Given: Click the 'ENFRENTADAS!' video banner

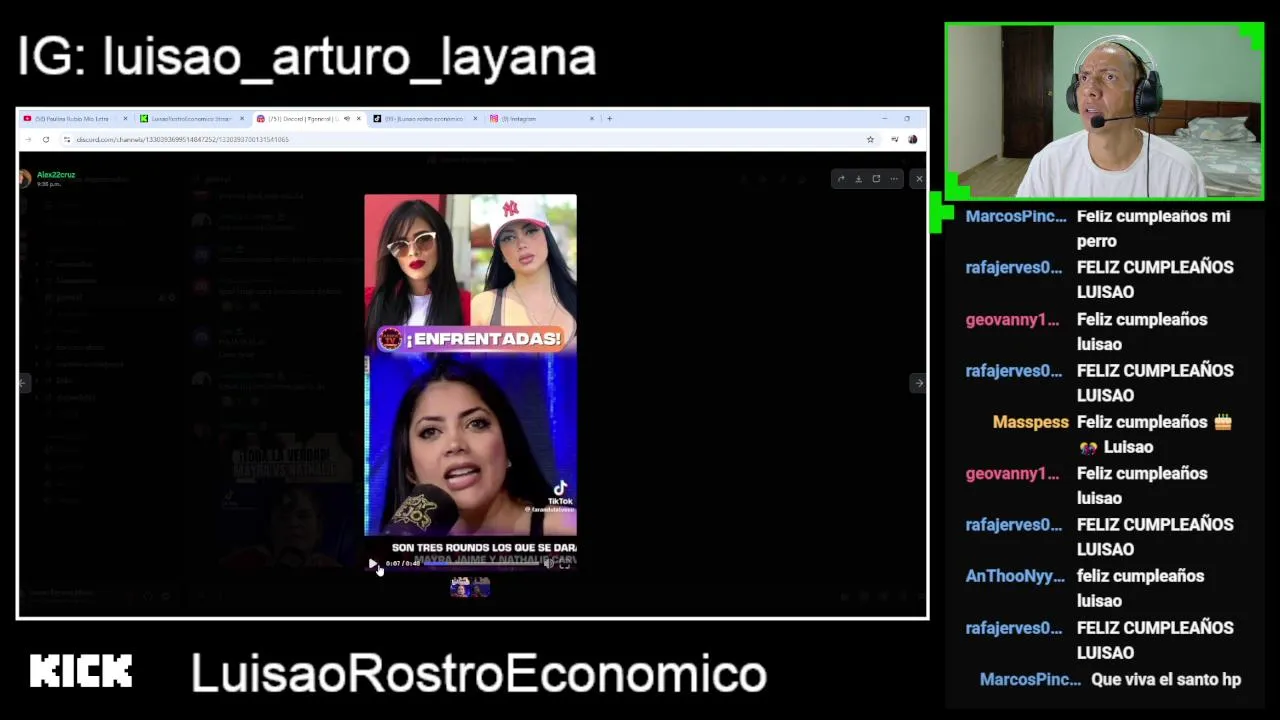Looking at the screenshot, I should (471, 339).
